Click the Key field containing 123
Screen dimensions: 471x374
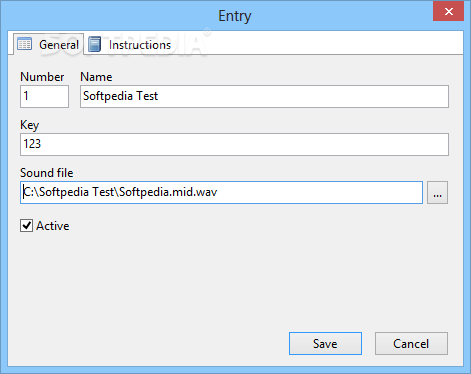[234, 144]
